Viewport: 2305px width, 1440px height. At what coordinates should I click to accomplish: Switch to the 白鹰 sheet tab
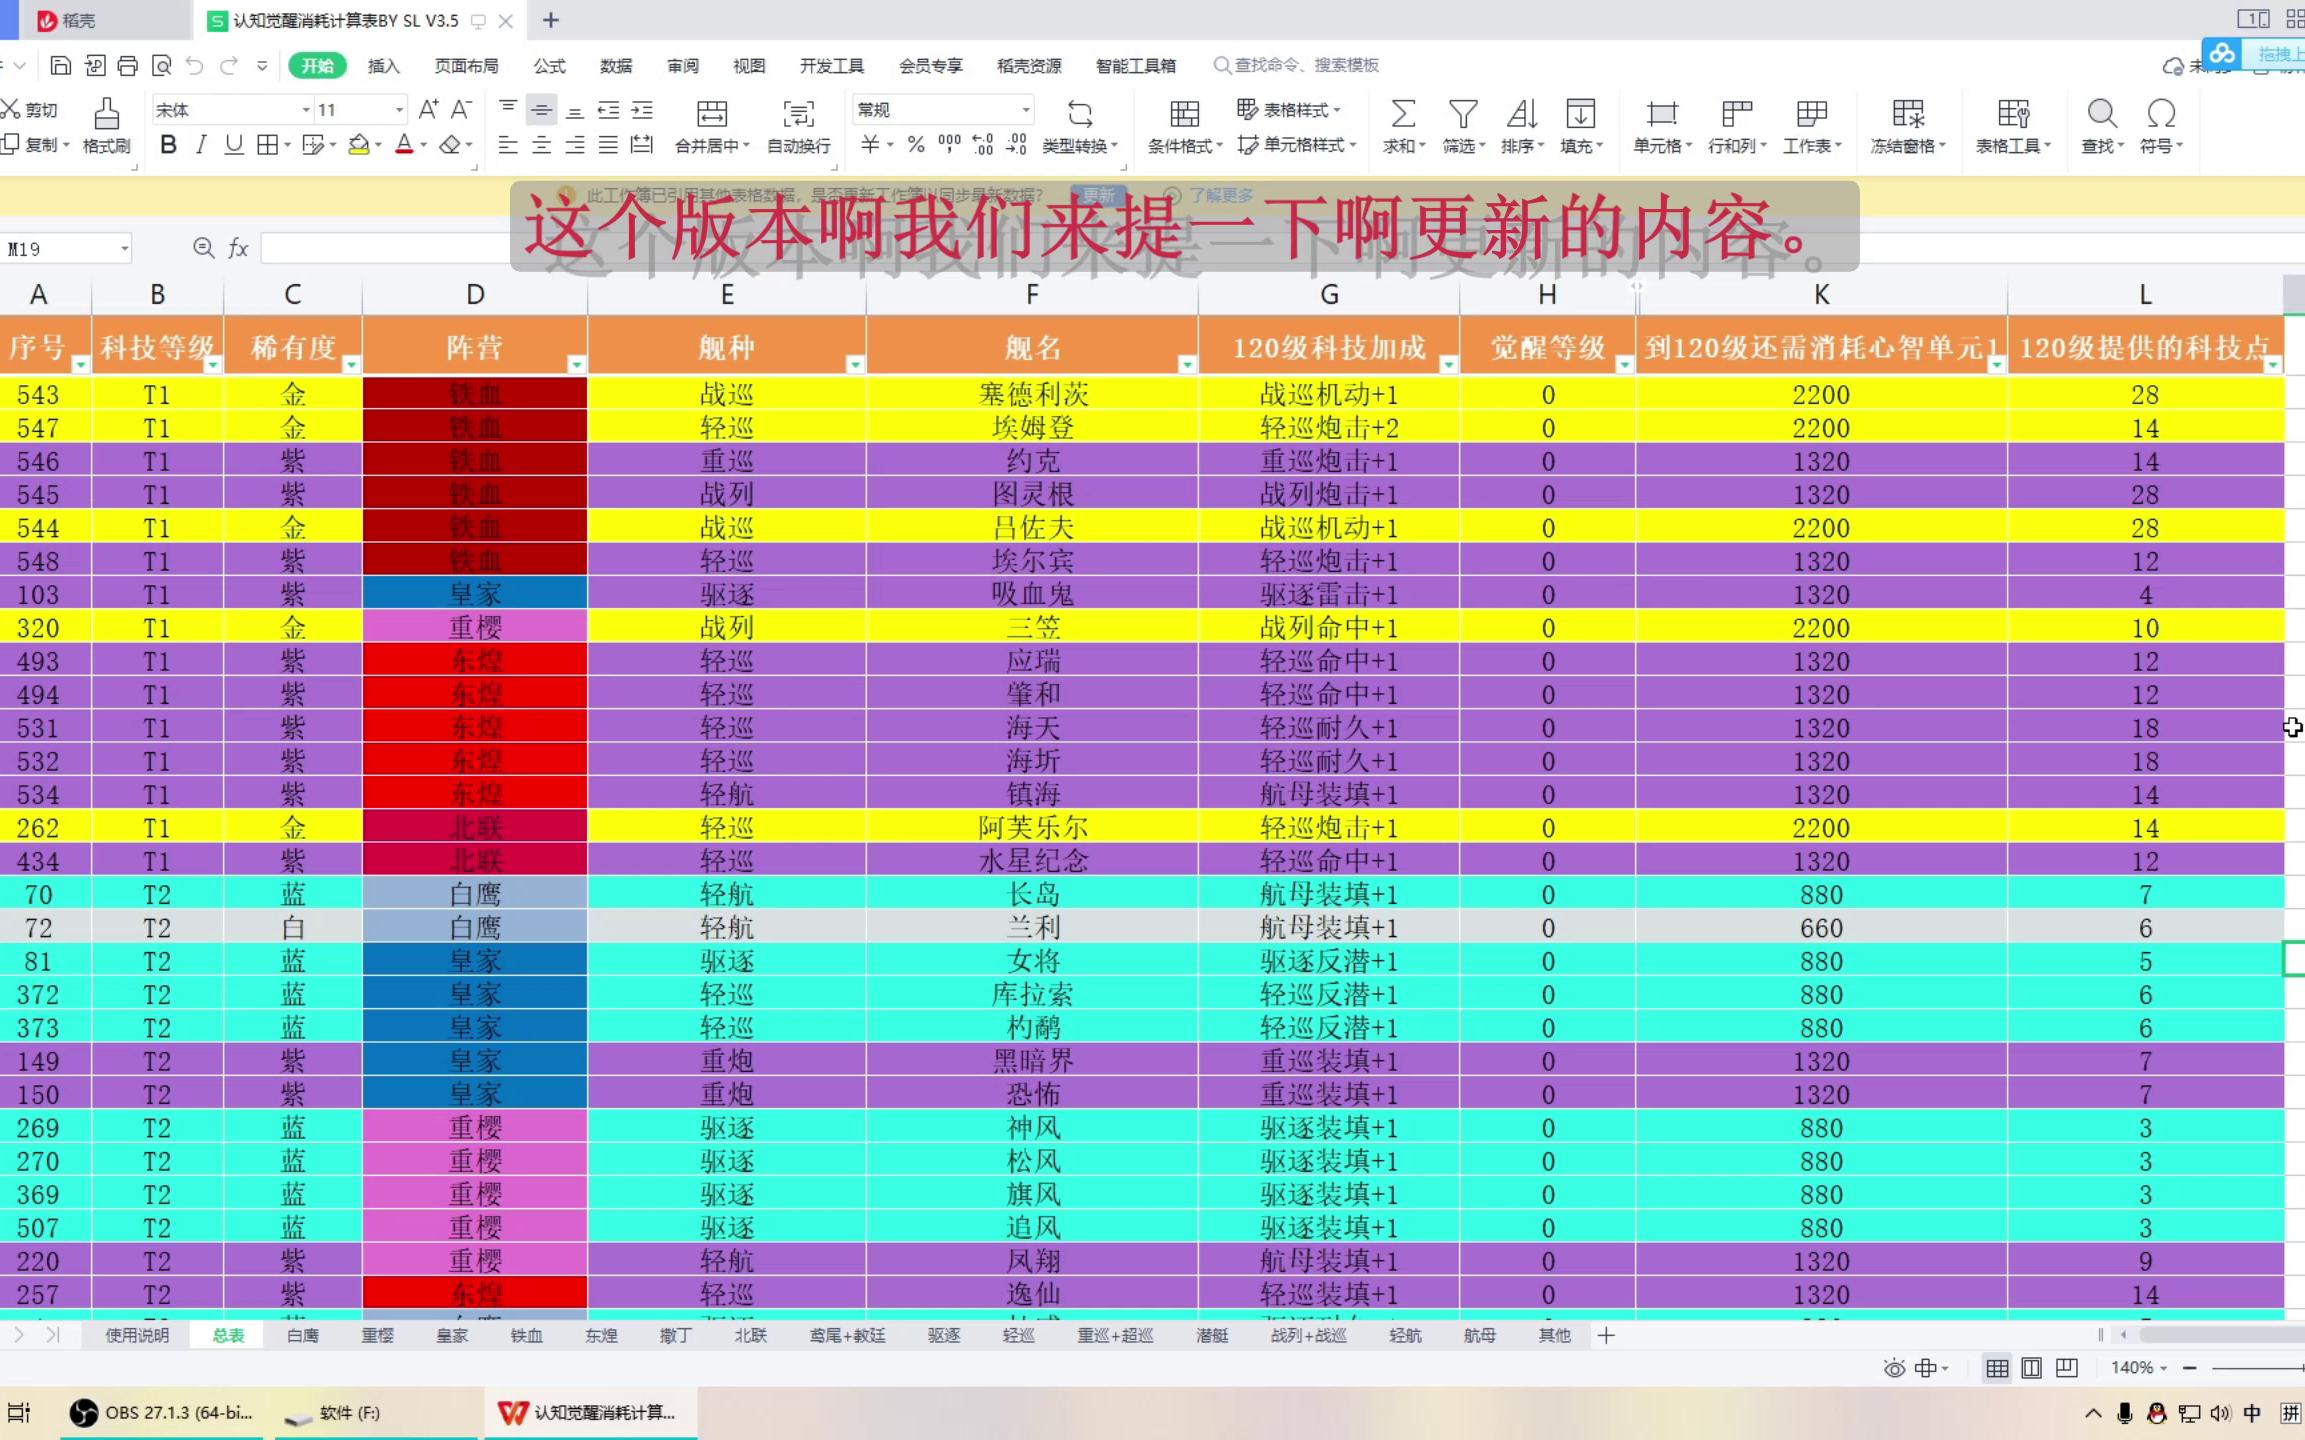pos(302,1335)
